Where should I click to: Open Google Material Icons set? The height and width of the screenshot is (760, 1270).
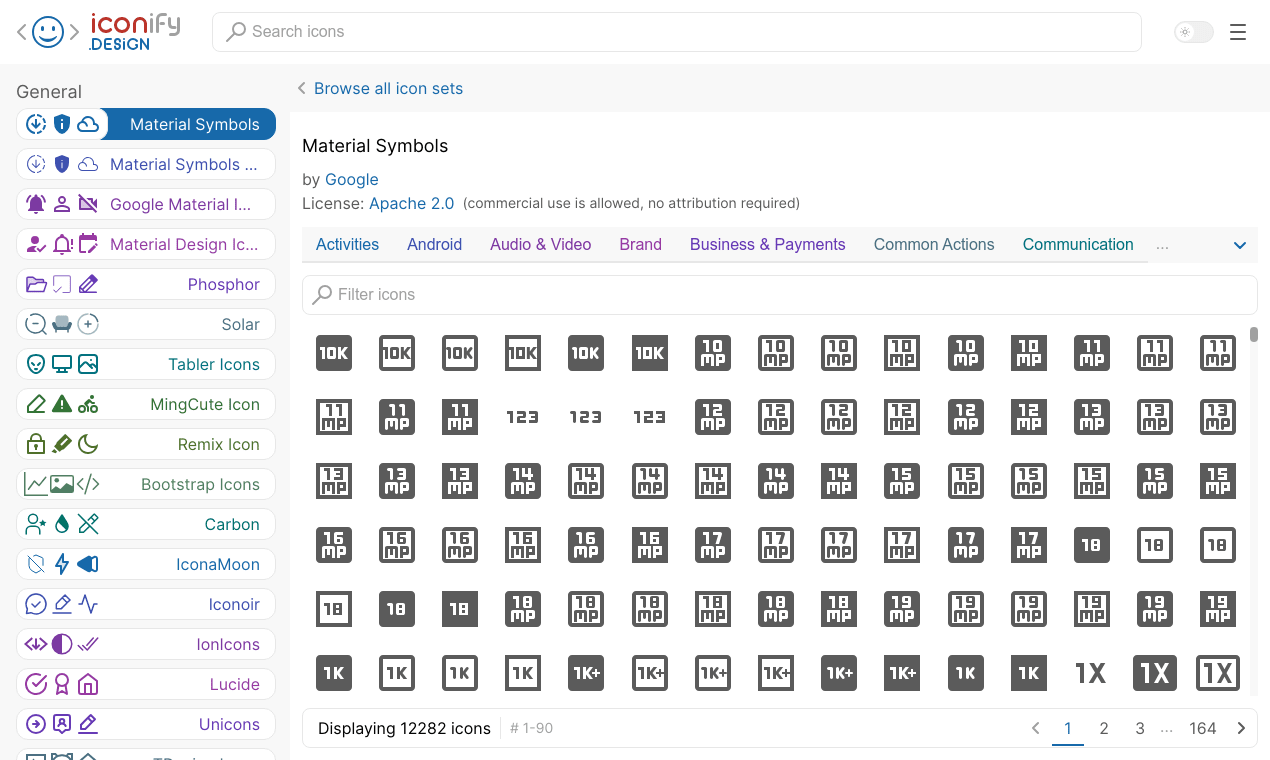click(x=146, y=204)
